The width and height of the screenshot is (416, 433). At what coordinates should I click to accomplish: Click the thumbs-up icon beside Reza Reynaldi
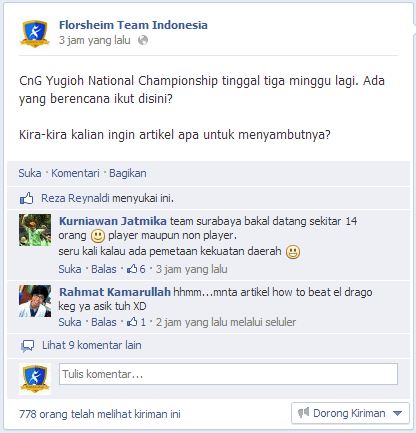27,198
